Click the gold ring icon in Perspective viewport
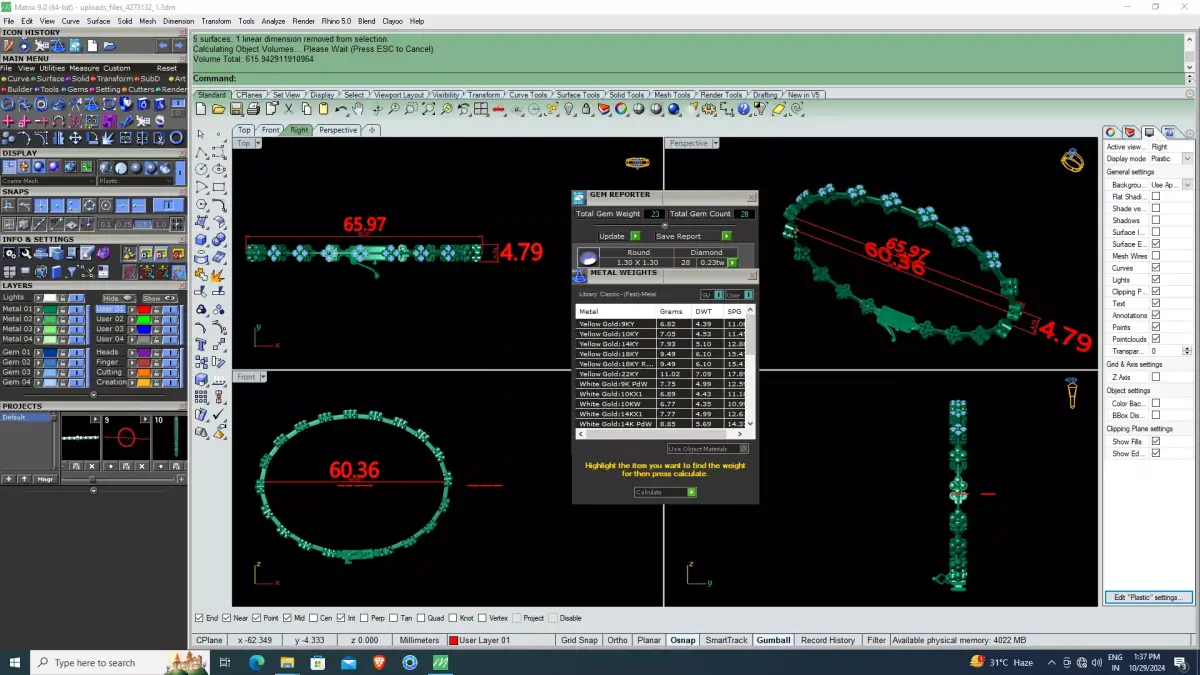This screenshot has width=1200, height=675. 1072,160
